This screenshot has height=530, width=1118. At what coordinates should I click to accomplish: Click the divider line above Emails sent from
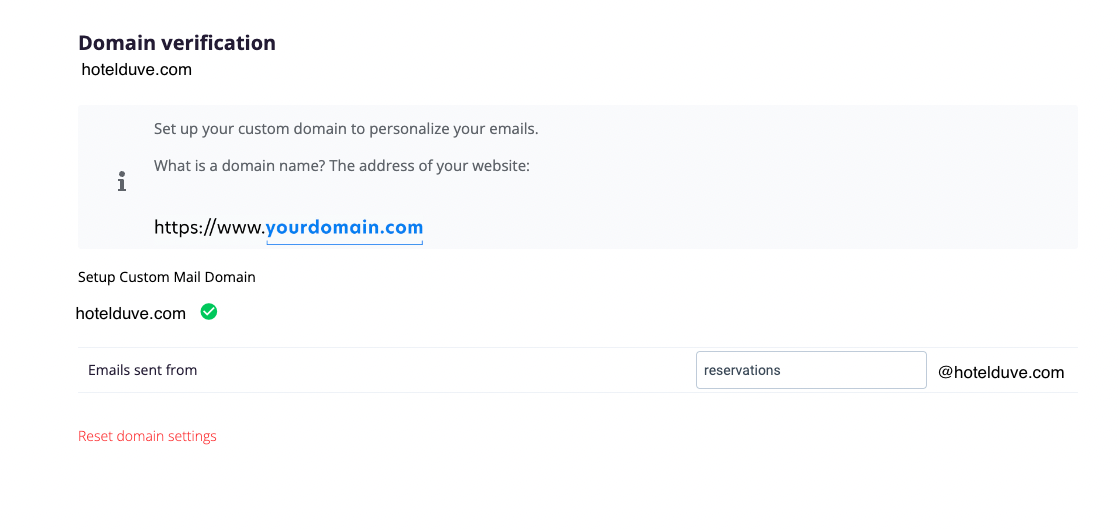tap(578, 347)
